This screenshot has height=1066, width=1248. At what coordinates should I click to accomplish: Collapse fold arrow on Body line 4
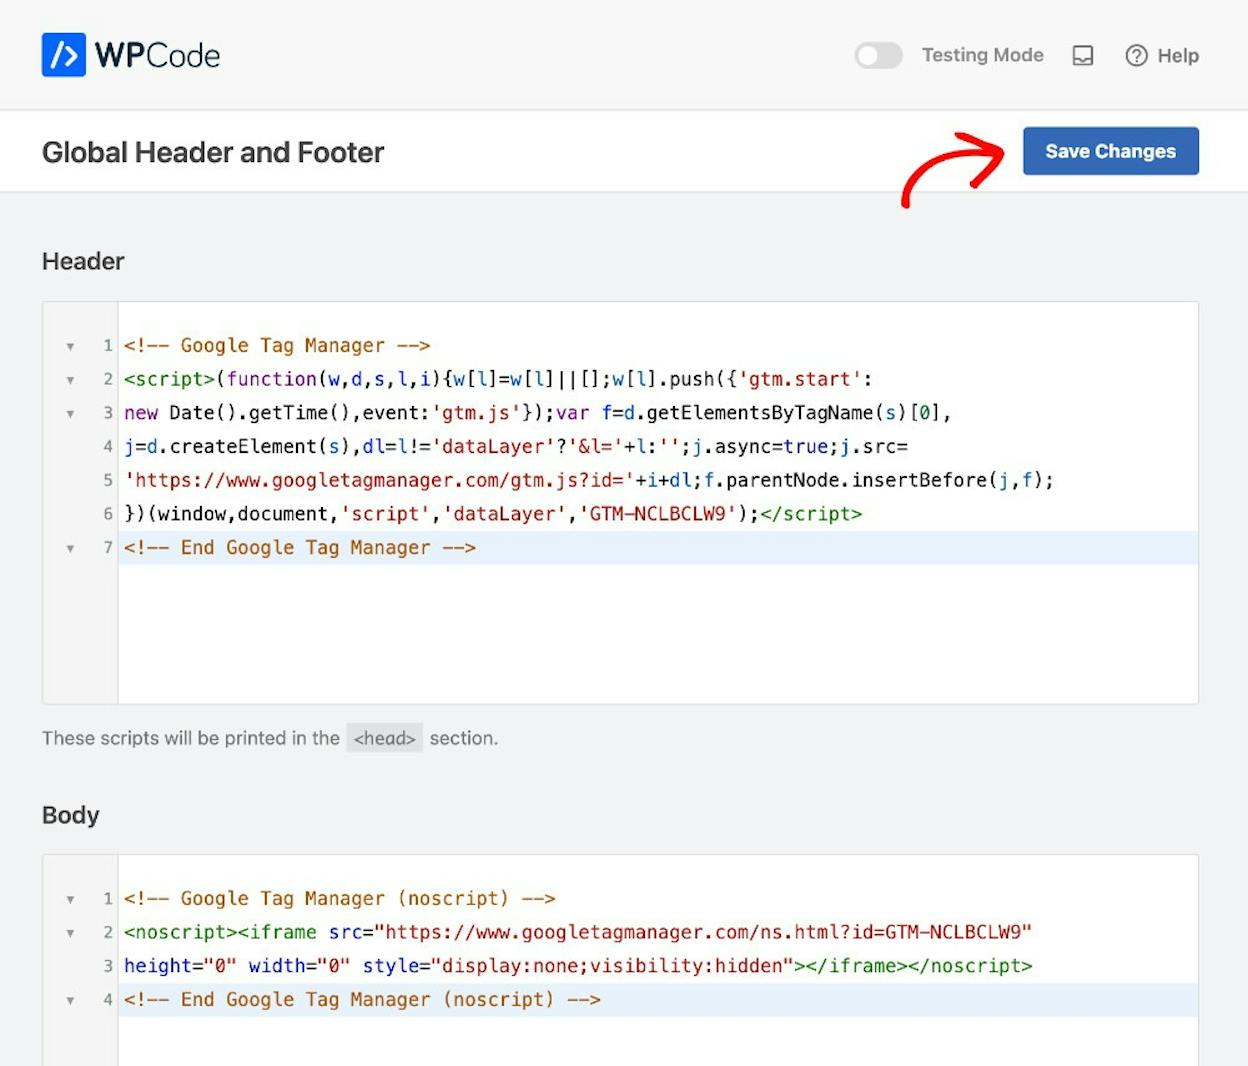click(70, 1000)
